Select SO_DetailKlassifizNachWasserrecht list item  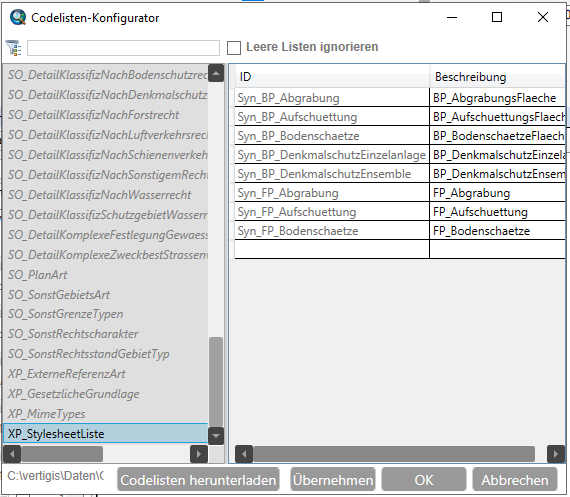pyautogui.click(x=105, y=195)
